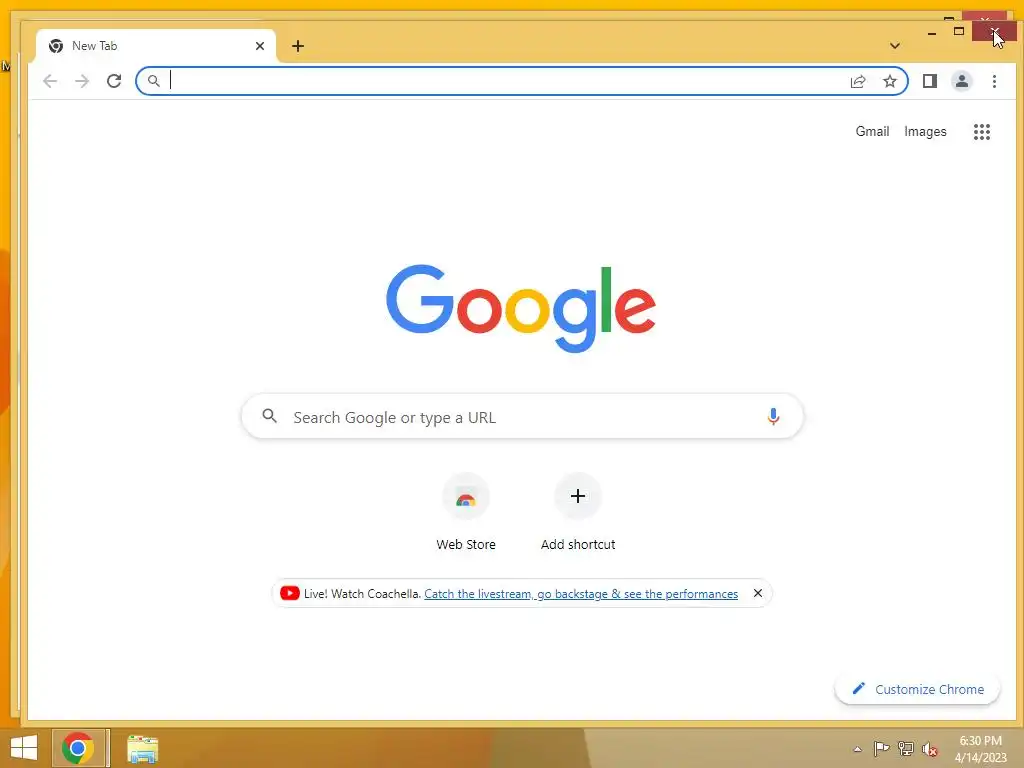The height and width of the screenshot is (768, 1024).
Task: Click the Chrome taskbar icon
Action: point(78,748)
